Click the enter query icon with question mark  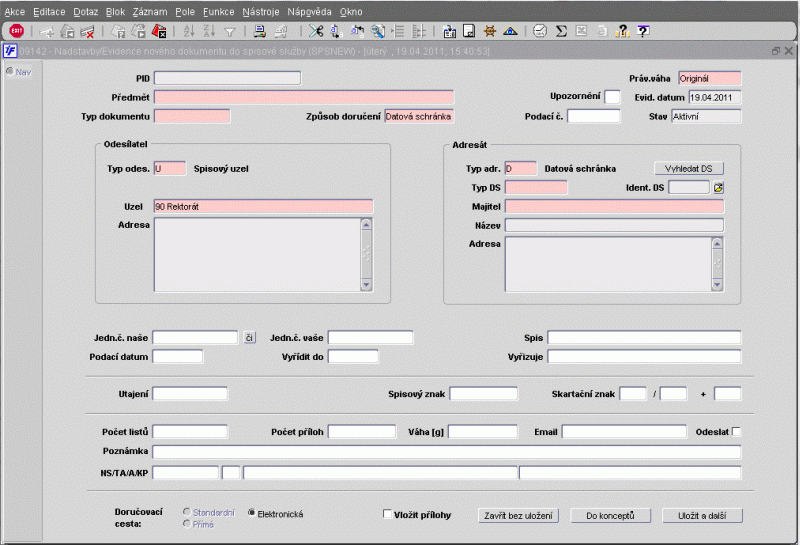[118, 32]
